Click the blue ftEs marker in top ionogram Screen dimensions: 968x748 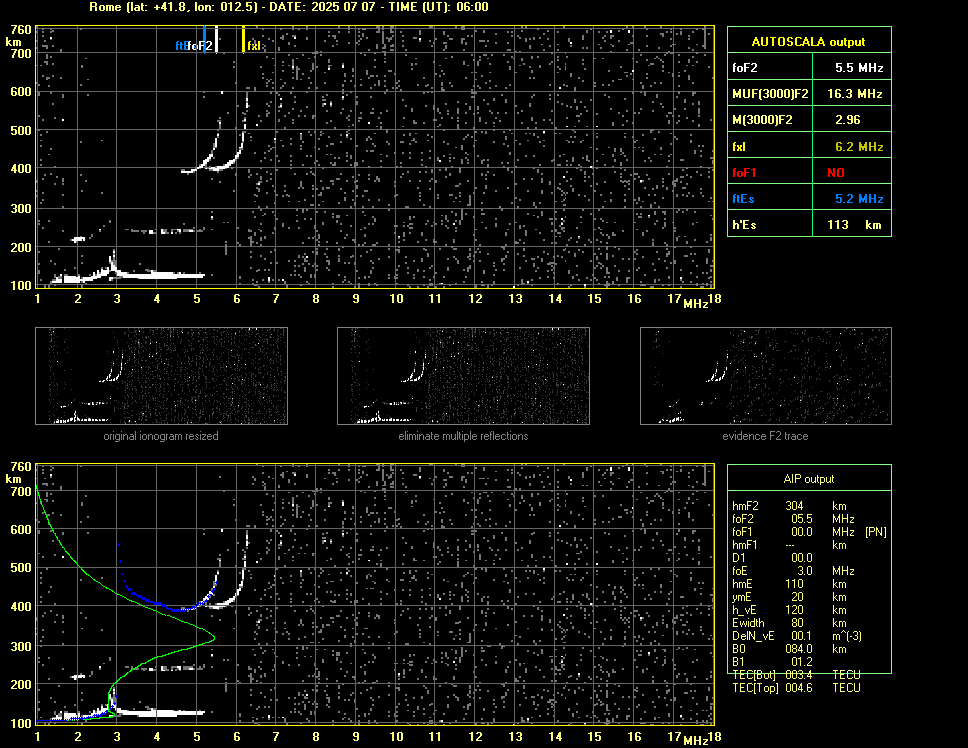pos(204,39)
